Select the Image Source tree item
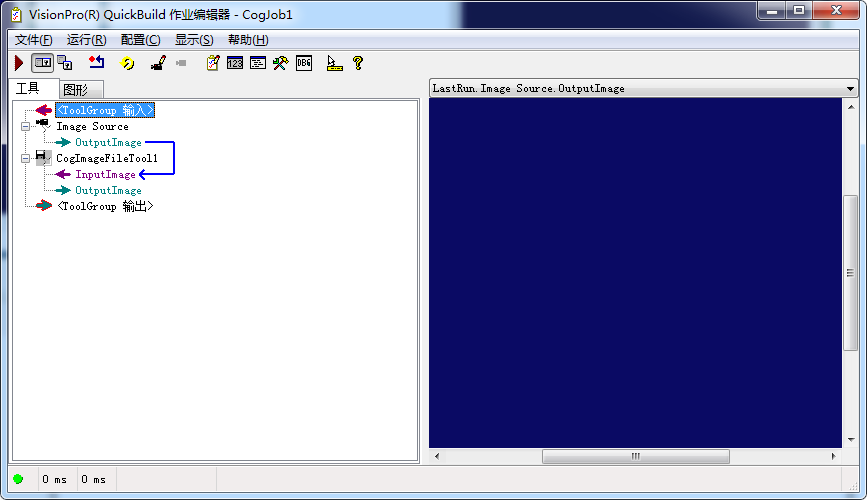The width and height of the screenshot is (867, 500). point(92,127)
